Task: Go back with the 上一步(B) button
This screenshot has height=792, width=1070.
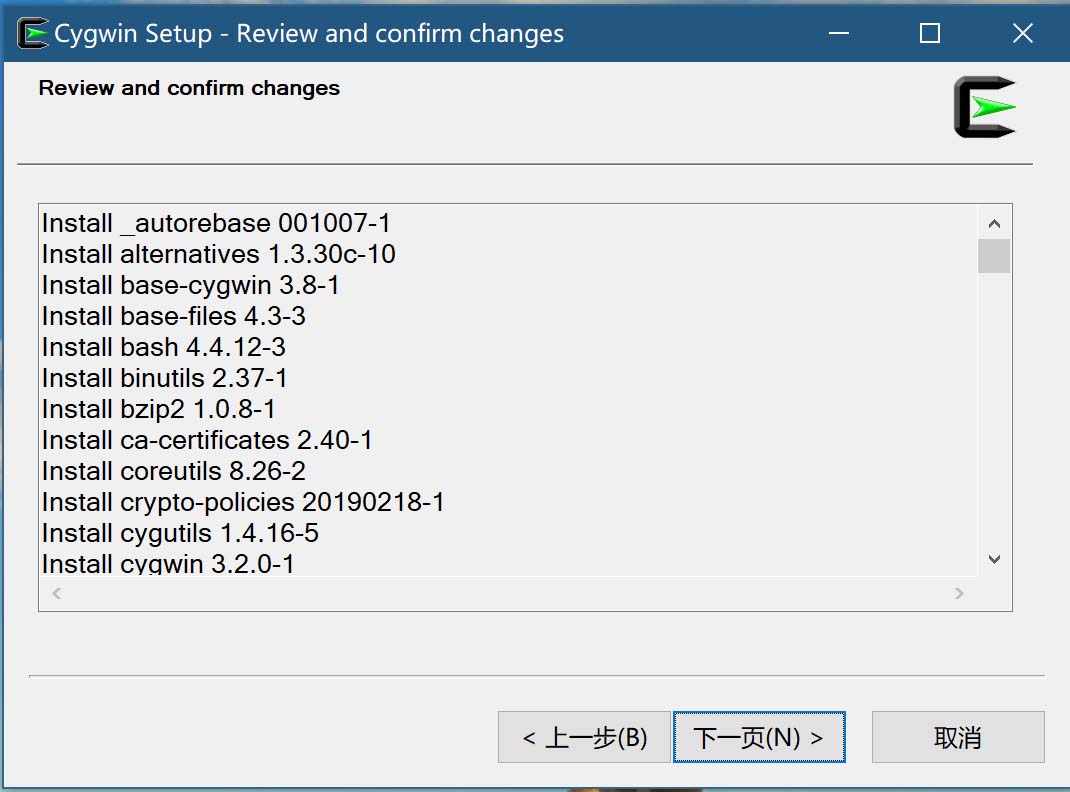Action: coord(584,738)
